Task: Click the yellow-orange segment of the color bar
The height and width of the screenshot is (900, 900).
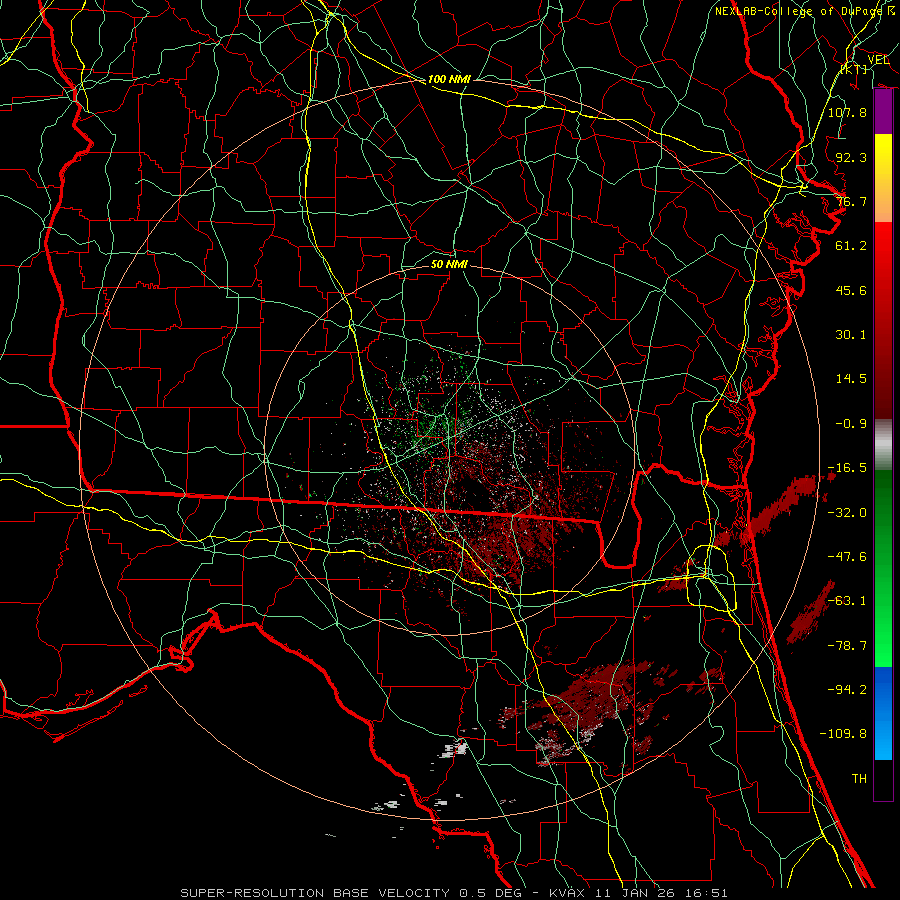Action: click(883, 178)
